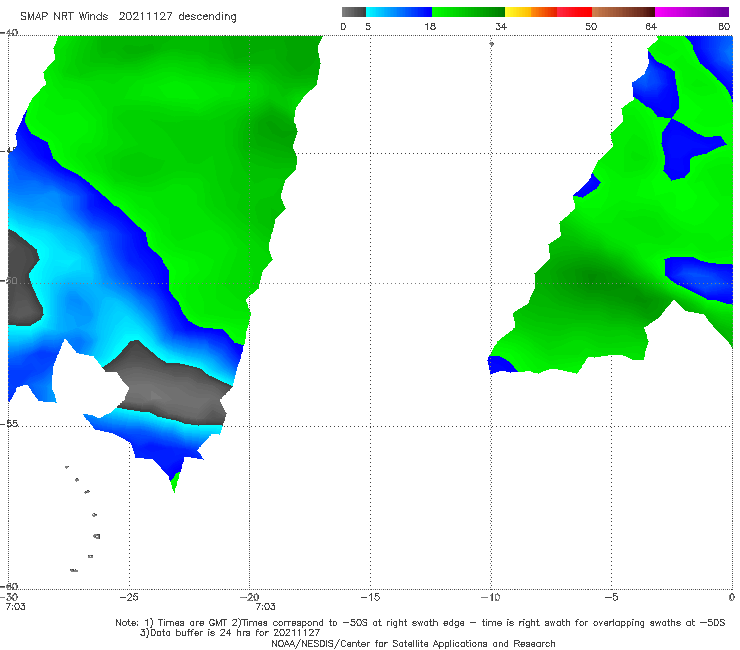Screen dimensions: 740x650
Task: Click the cyan-to-blue 5–18 colorbar segment
Action: (399, 12)
